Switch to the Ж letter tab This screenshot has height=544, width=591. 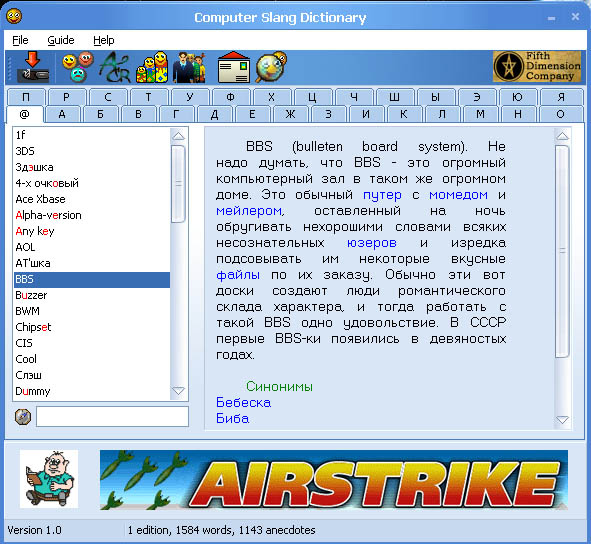click(x=290, y=114)
